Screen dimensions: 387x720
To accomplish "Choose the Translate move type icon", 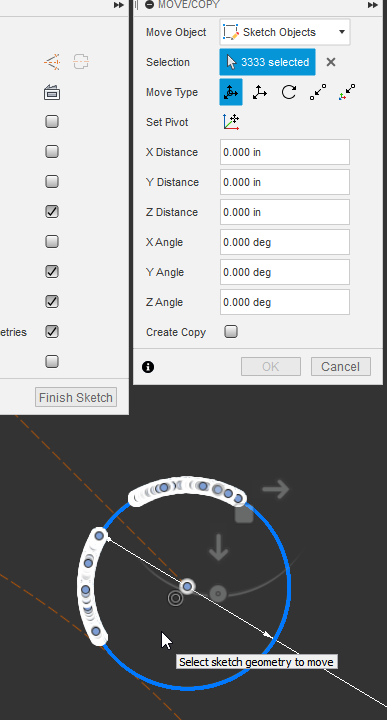I will pos(260,92).
